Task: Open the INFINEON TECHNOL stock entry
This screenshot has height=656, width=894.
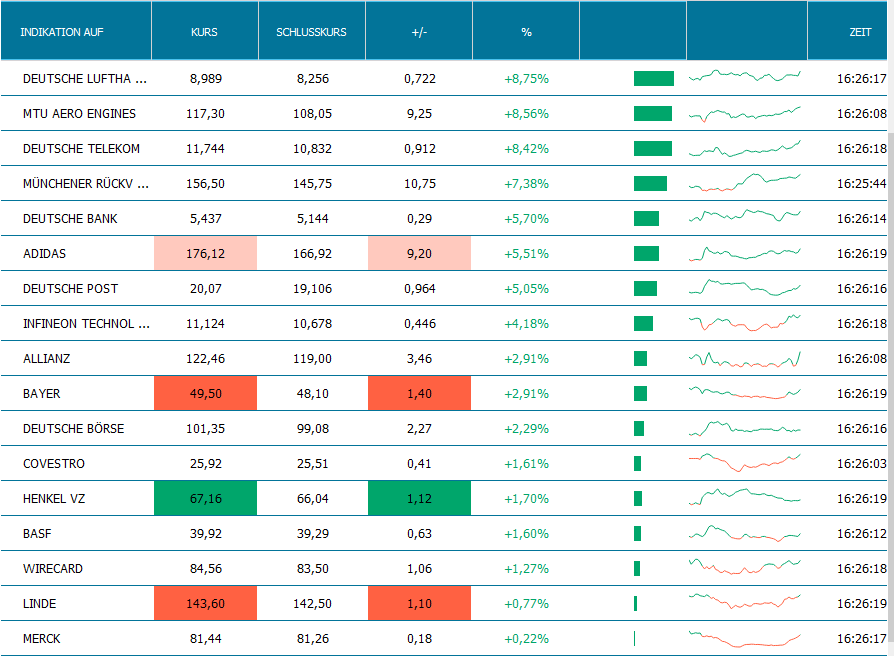Action: point(86,324)
